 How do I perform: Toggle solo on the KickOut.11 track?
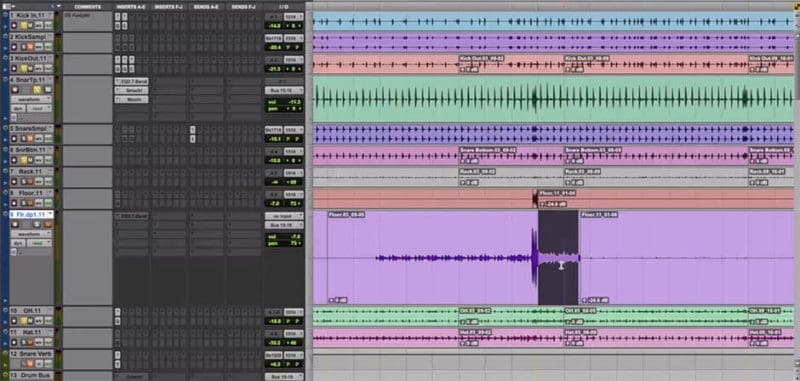pyautogui.click(x=23, y=68)
